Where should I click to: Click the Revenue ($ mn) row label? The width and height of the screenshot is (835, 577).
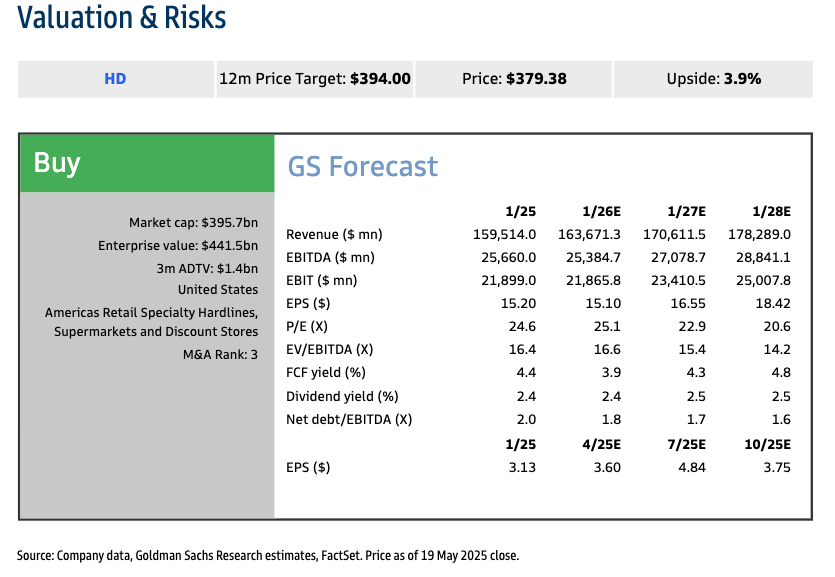334,235
